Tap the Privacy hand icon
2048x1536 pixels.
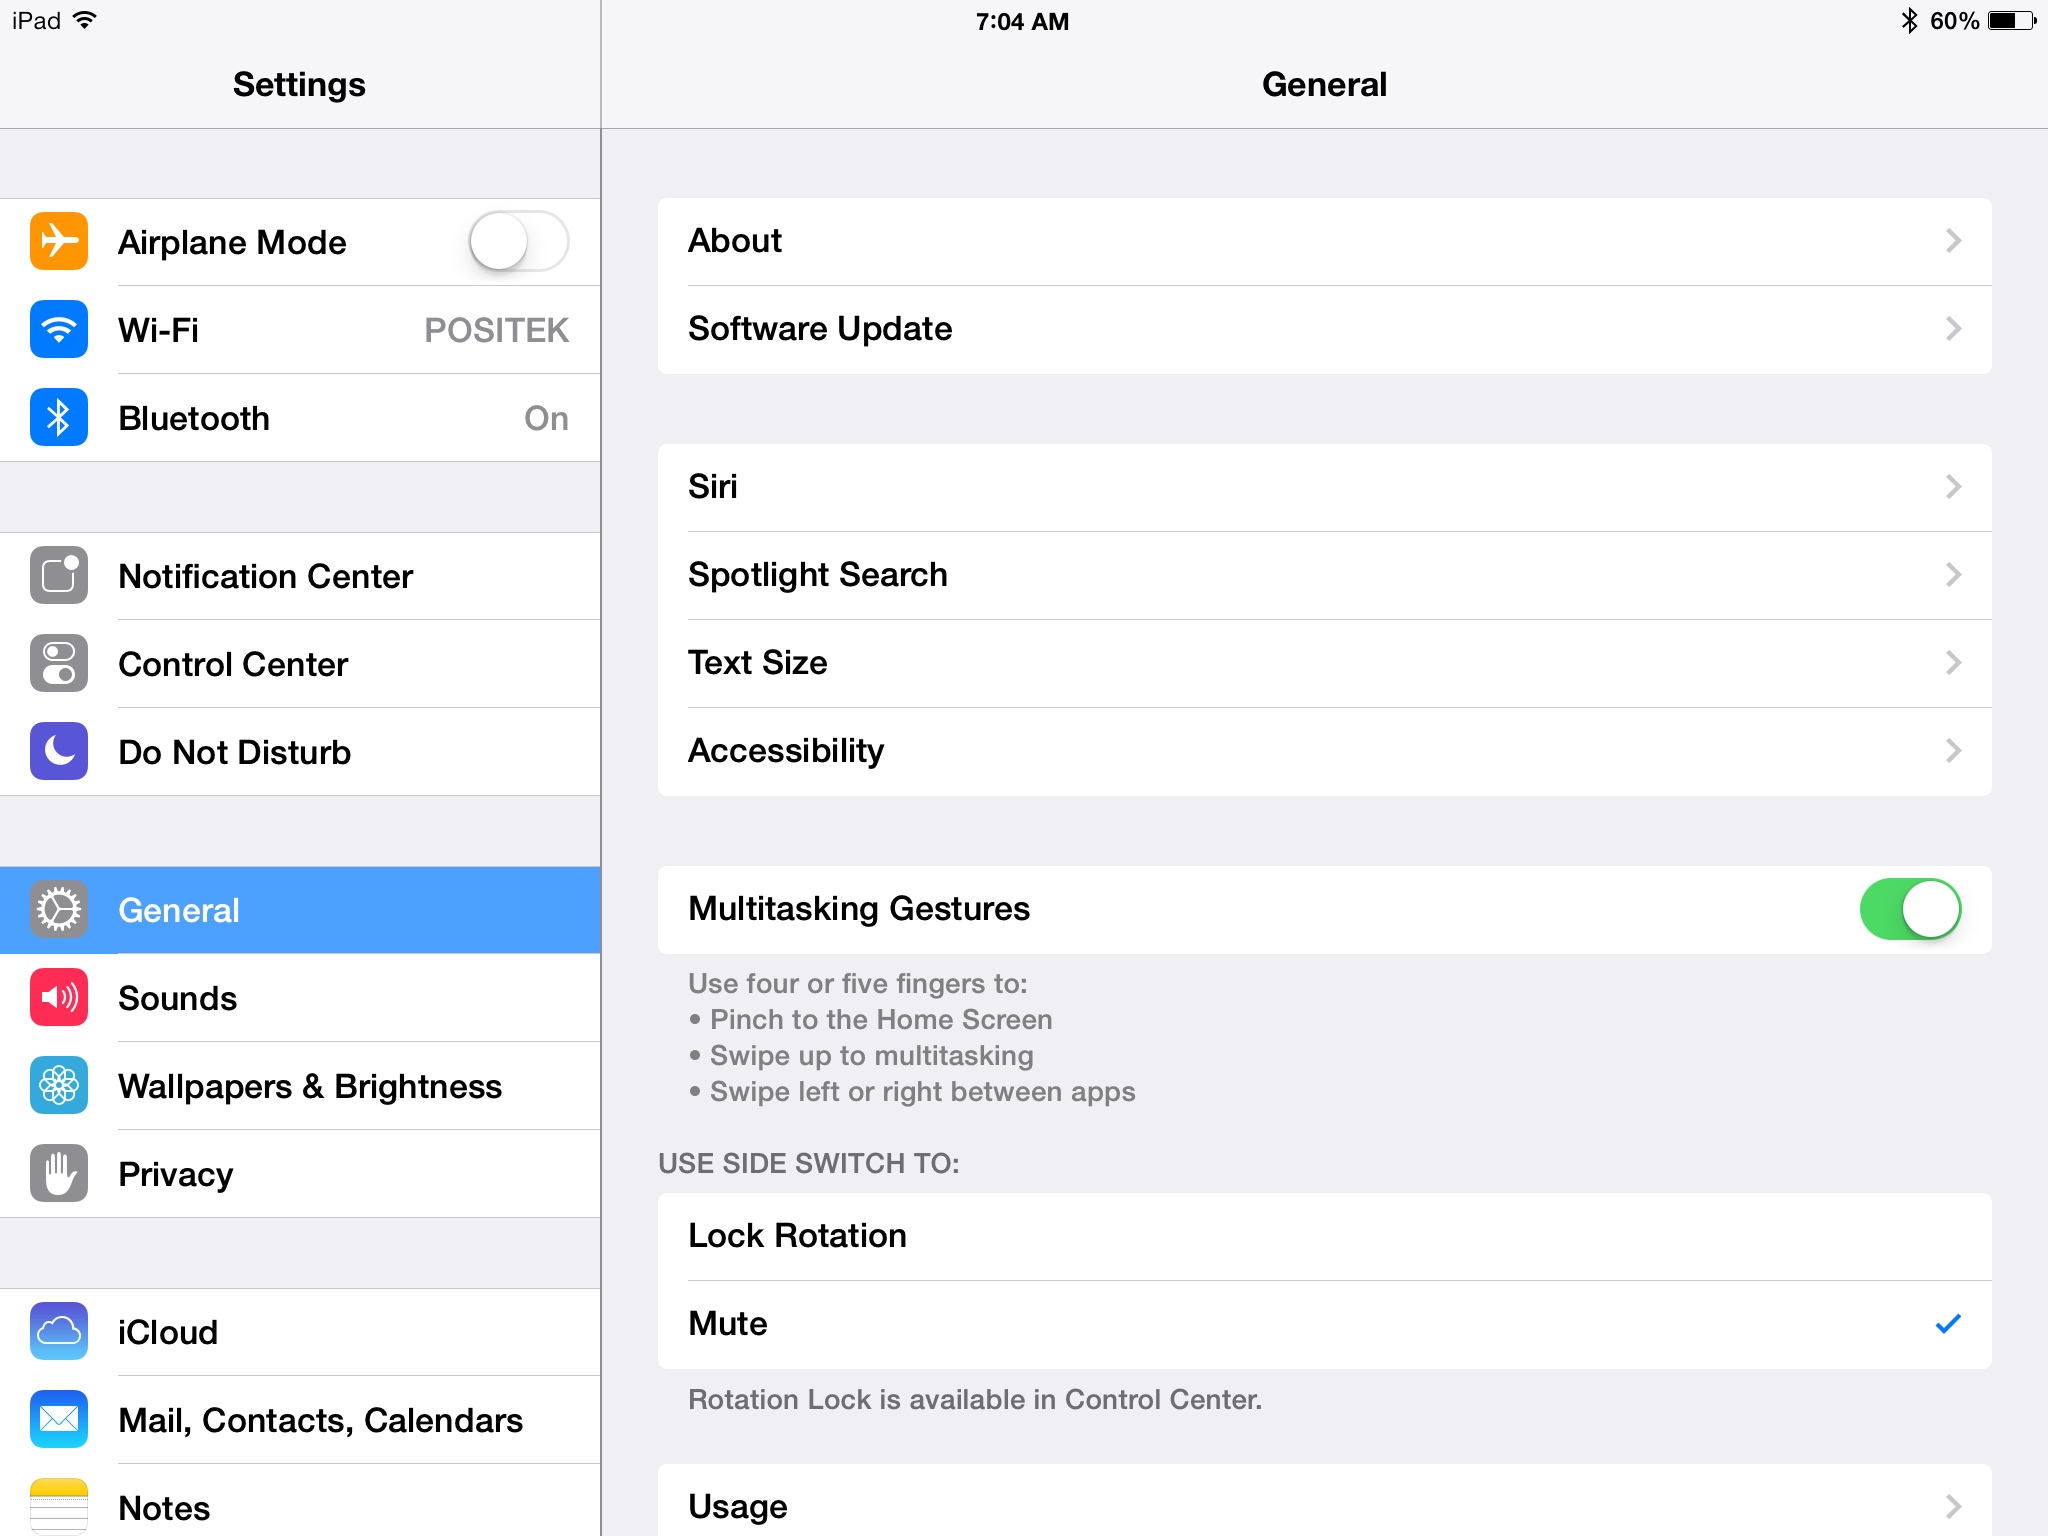click(59, 1173)
